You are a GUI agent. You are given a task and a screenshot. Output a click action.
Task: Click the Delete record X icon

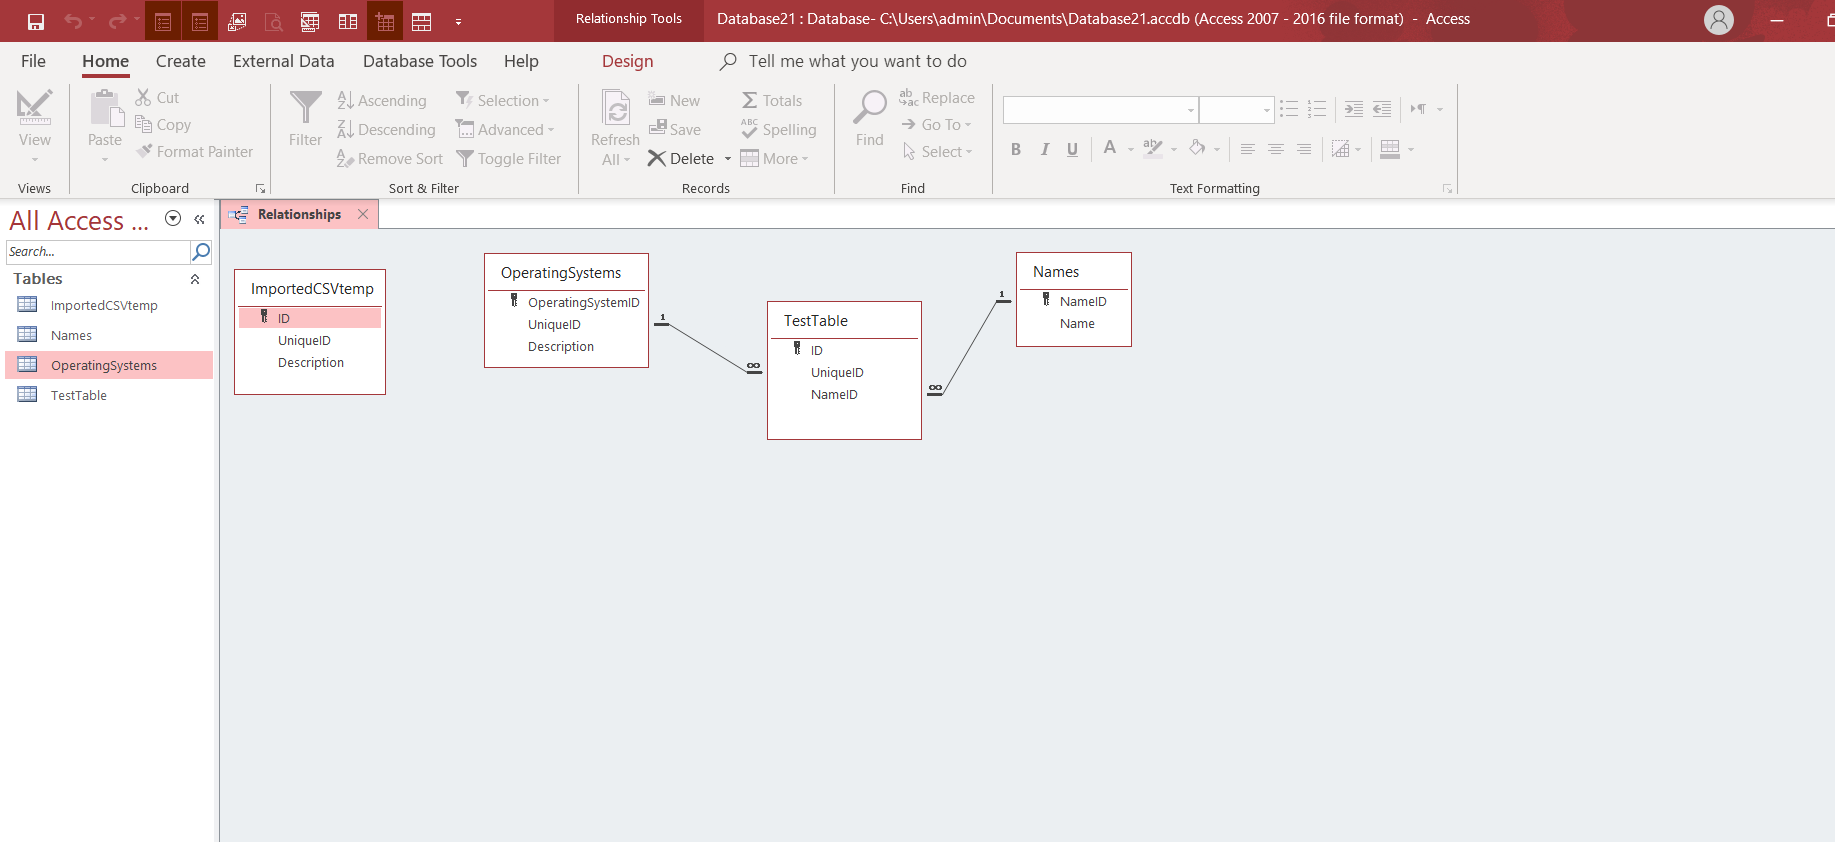656,158
